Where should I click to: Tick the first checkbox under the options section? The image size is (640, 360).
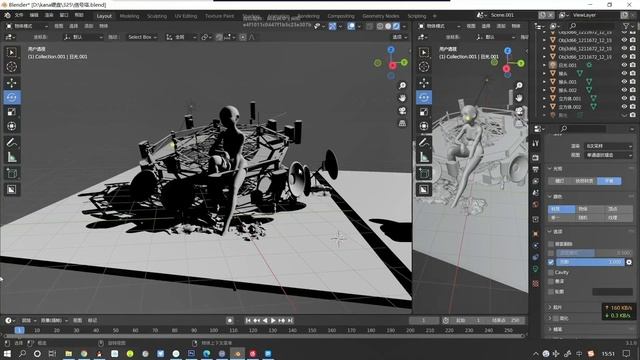(551, 244)
